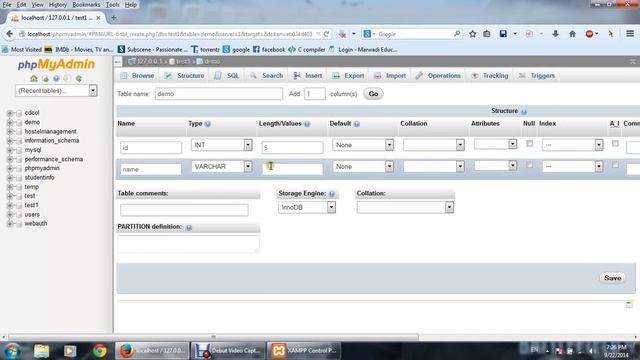The image size is (640, 360).
Task: Open the Firefox hamburger menu
Action: 630,34
